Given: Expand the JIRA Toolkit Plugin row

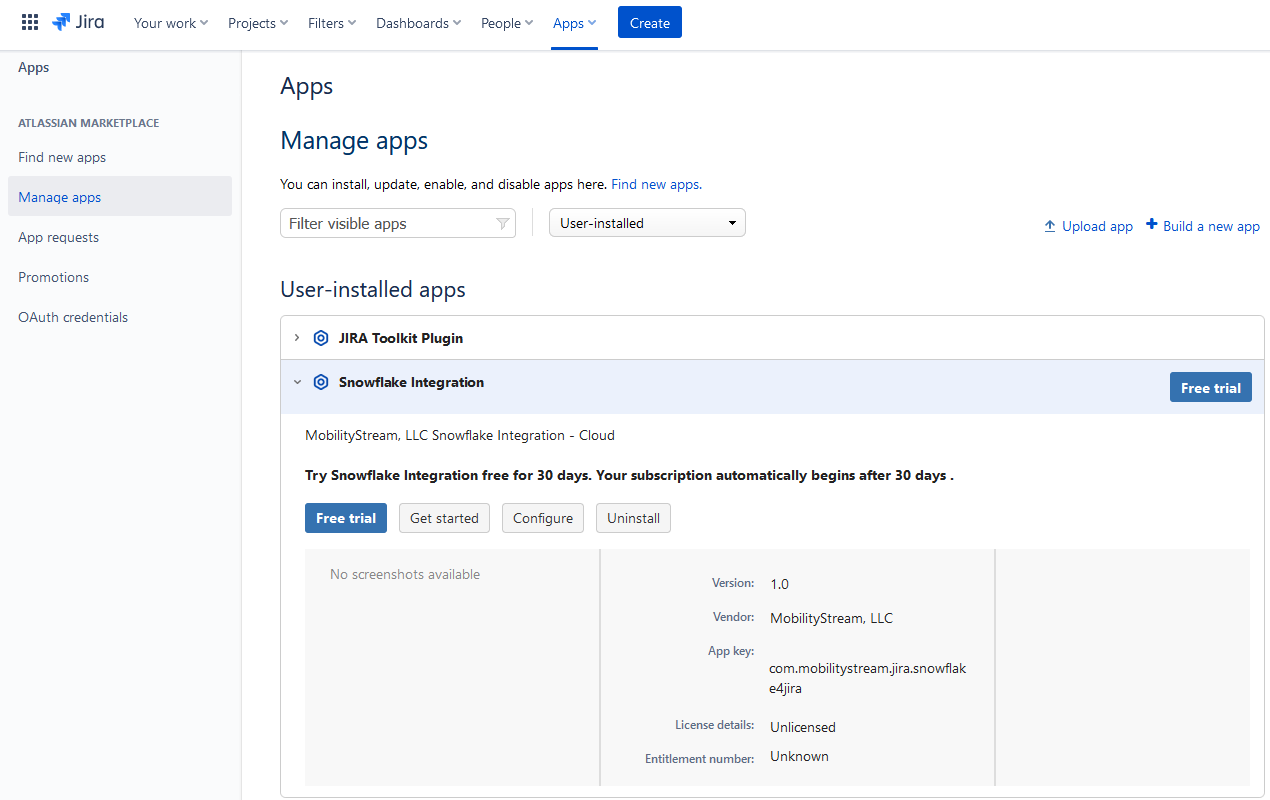Looking at the screenshot, I should (x=297, y=338).
